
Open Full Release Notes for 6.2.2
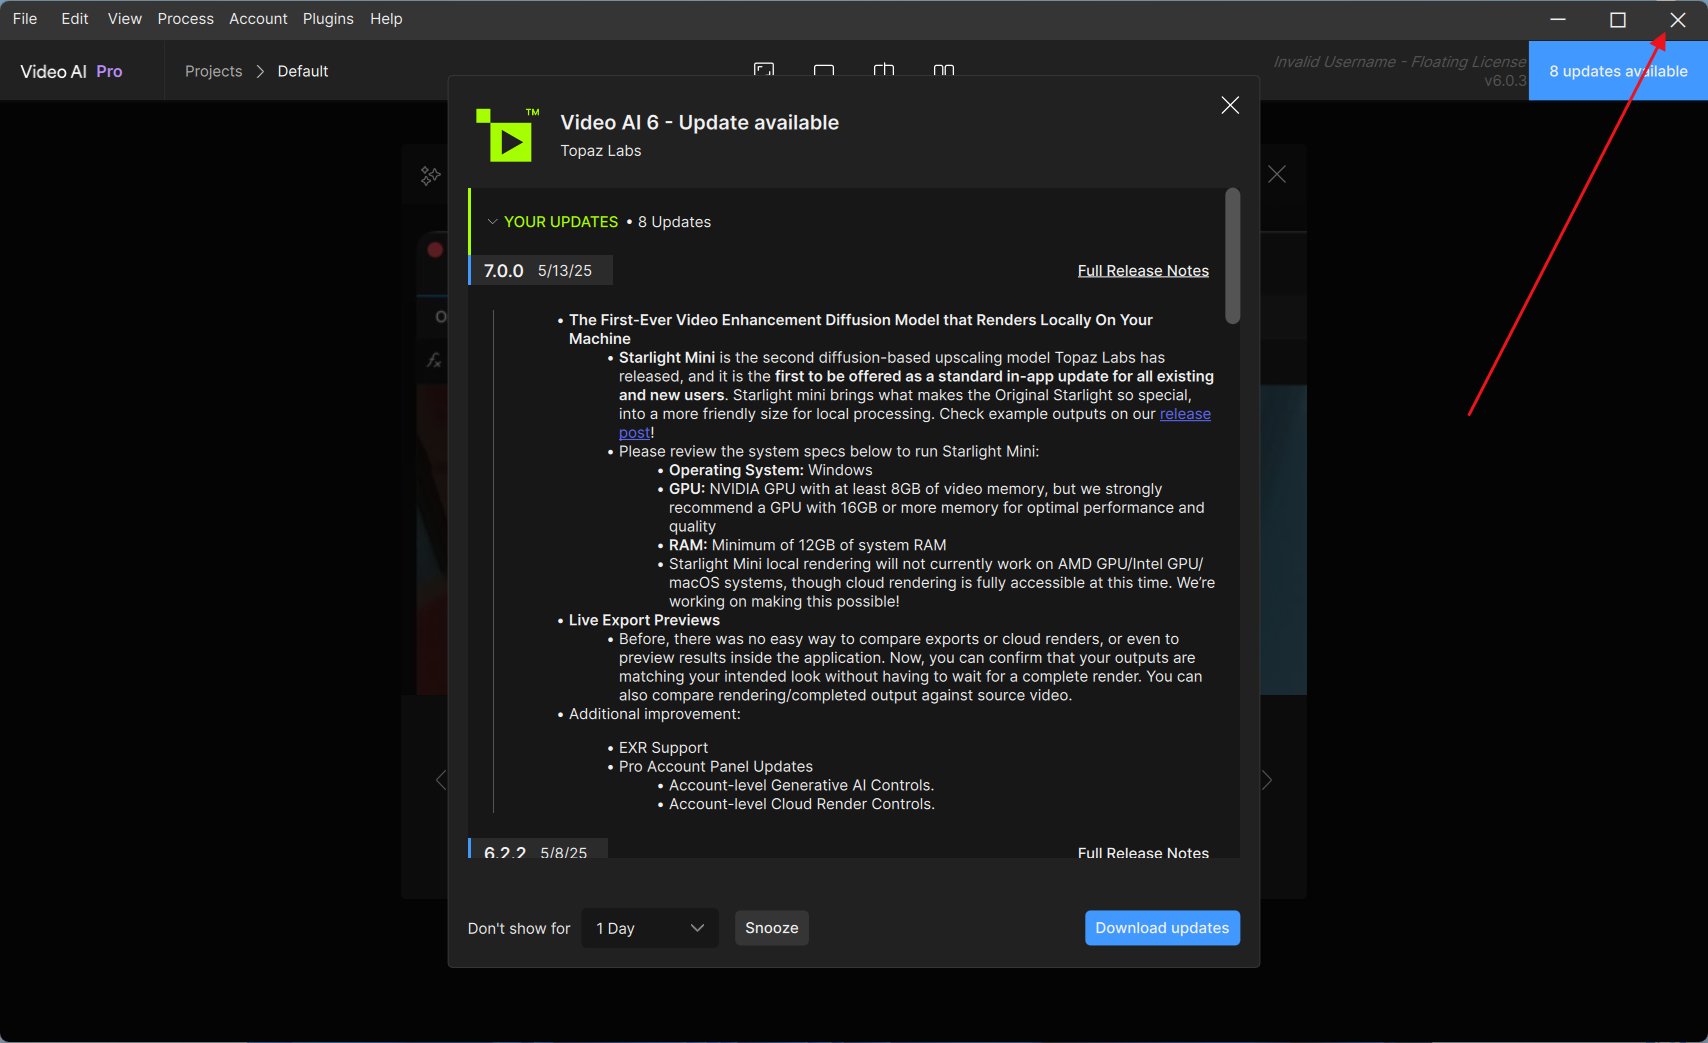tap(1143, 852)
